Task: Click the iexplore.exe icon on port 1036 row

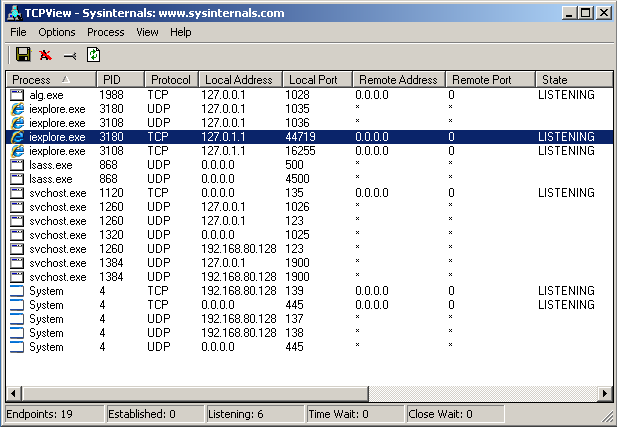Action: coord(17,123)
